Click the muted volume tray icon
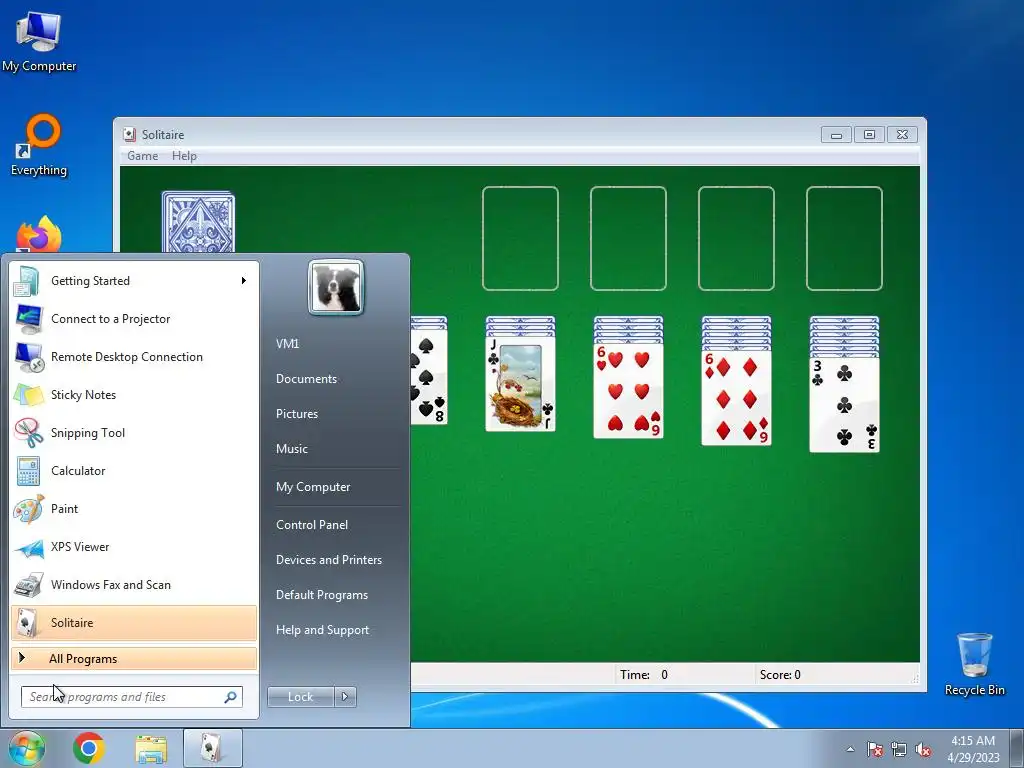The height and width of the screenshot is (768, 1024). point(923,749)
